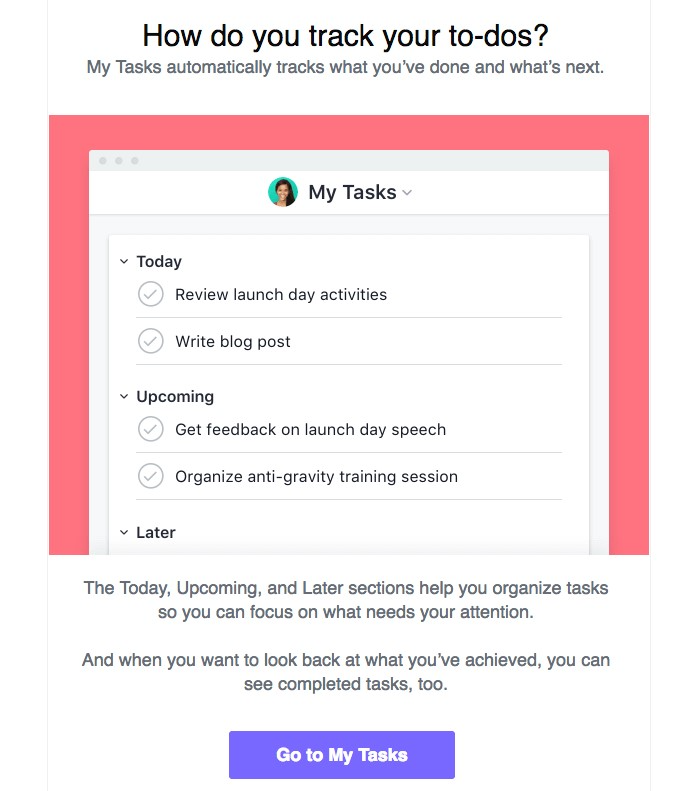The height and width of the screenshot is (791, 699).
Task: Open the My Tasks dropdown chevron
Action: pyautogui.click(x=407, y=193)
